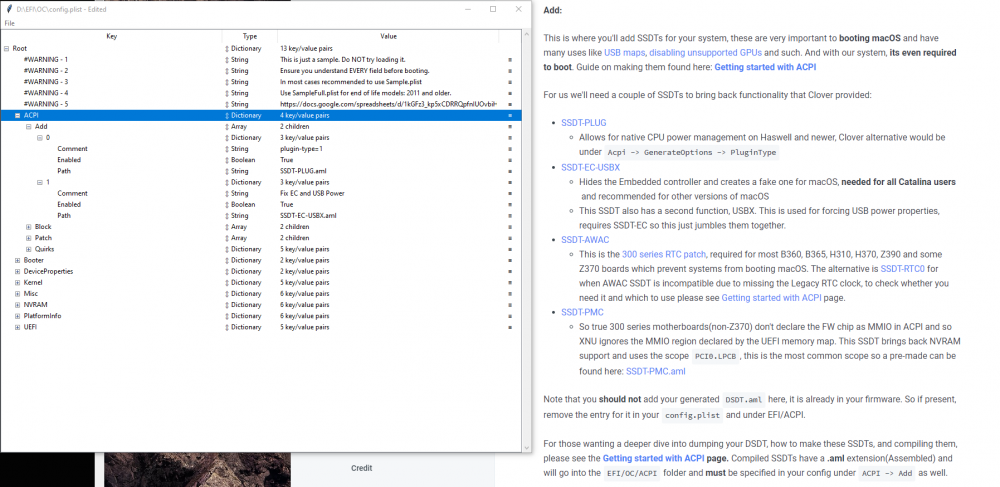The image size is (1000, 487).
Task: Click the type arrows of first Enabled Boolean
Action: click(226, 160)
